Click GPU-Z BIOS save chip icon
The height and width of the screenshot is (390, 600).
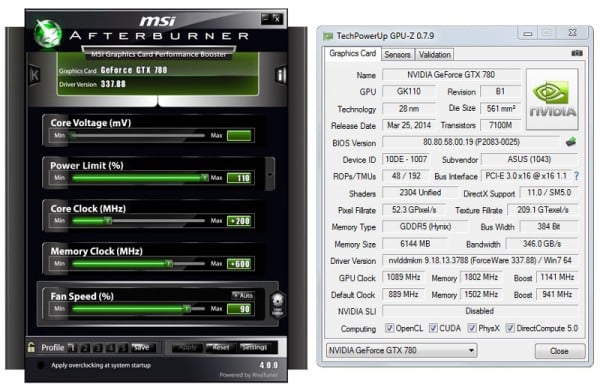click(571, 142)
